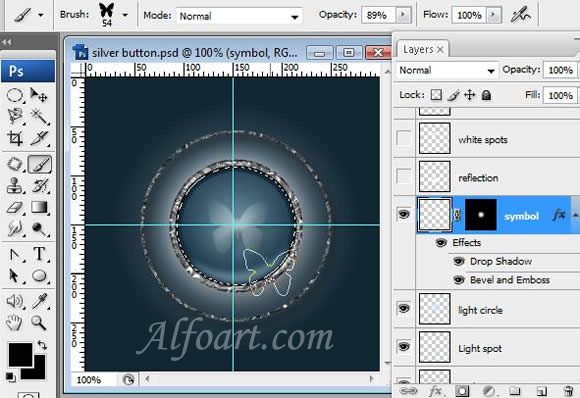The height and width of the screenshot is (398, 580).
Task: Show the reflection layer
Action: [x=404, y=177]
